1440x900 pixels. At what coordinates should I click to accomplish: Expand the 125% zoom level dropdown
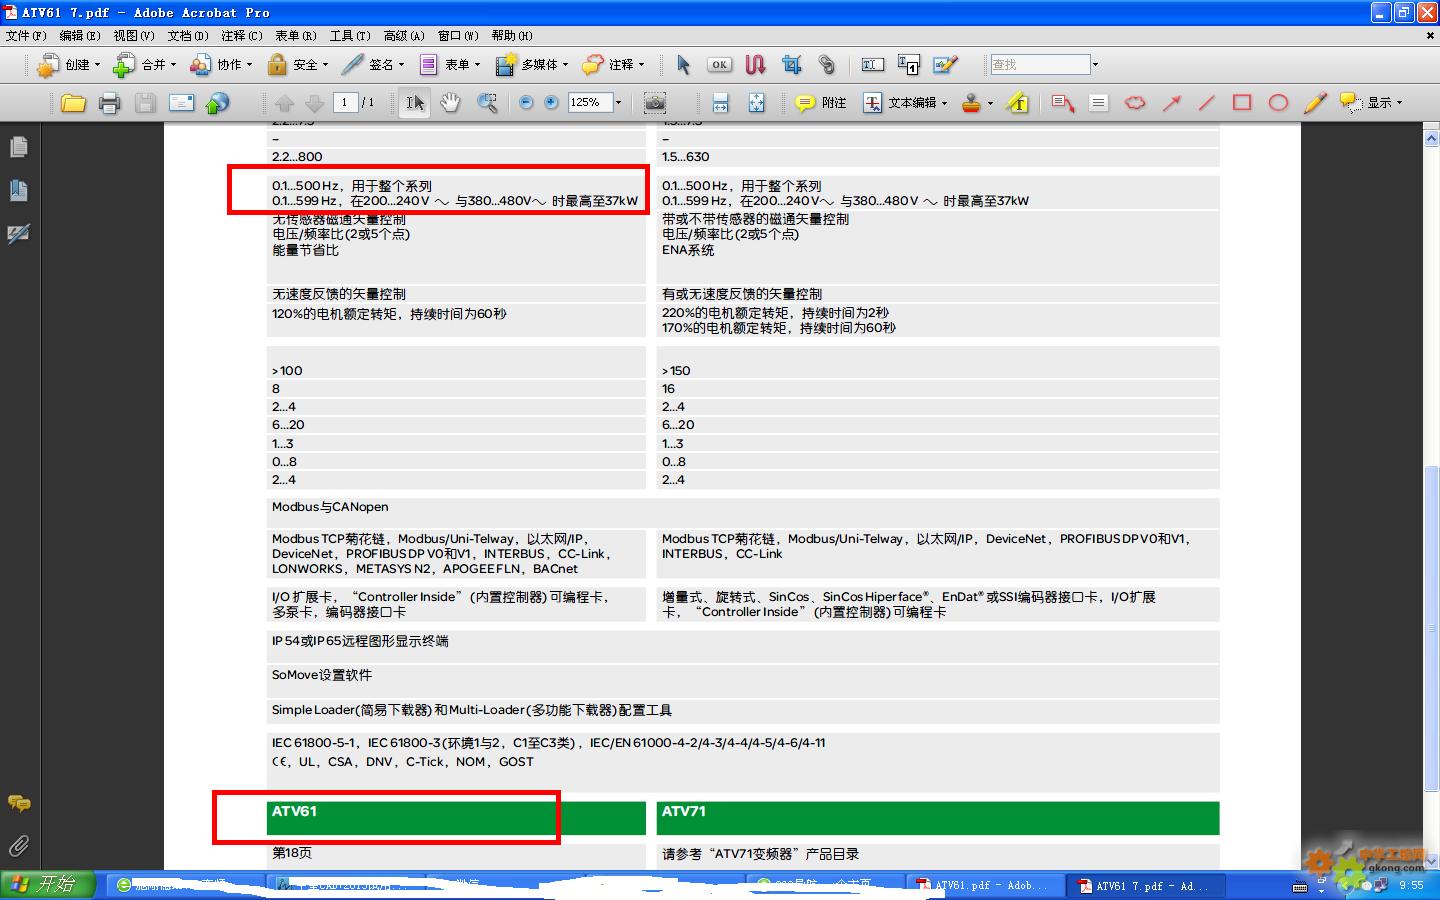(x=619, y=103)
